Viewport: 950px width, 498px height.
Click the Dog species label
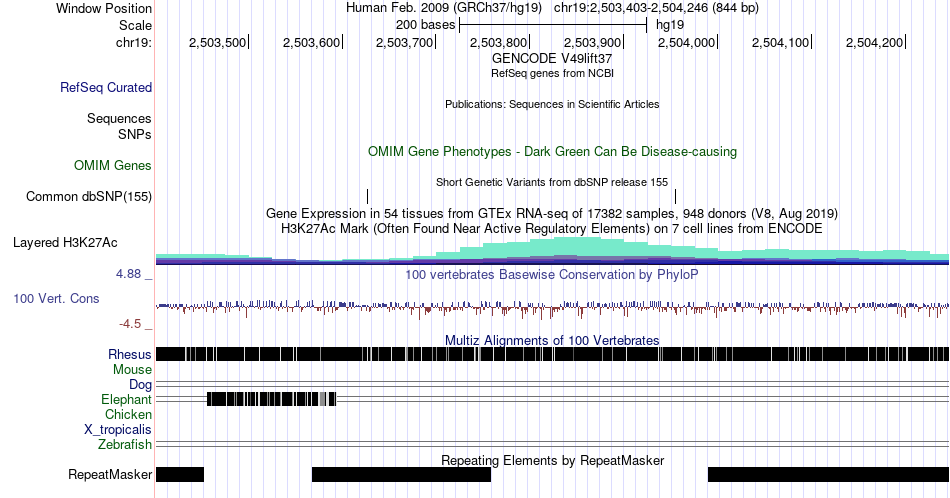[141, 385]
